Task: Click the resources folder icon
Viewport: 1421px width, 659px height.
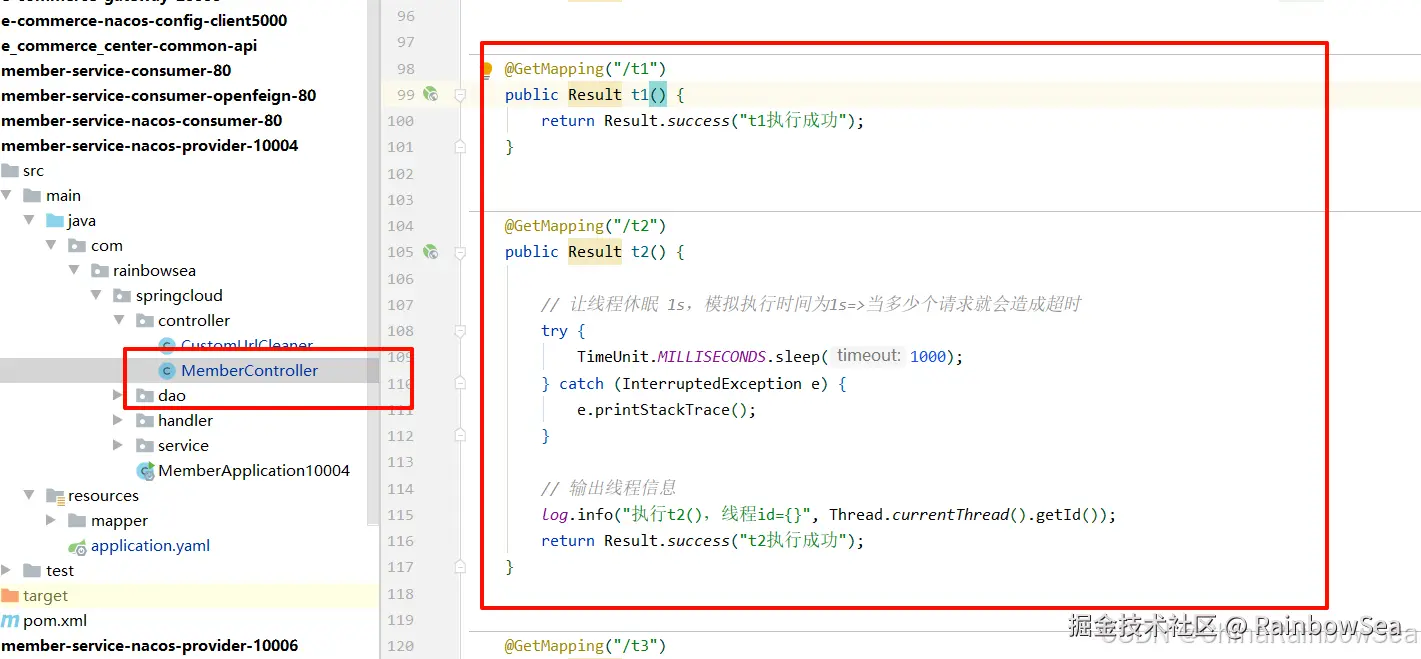Action: click(55, 496)
